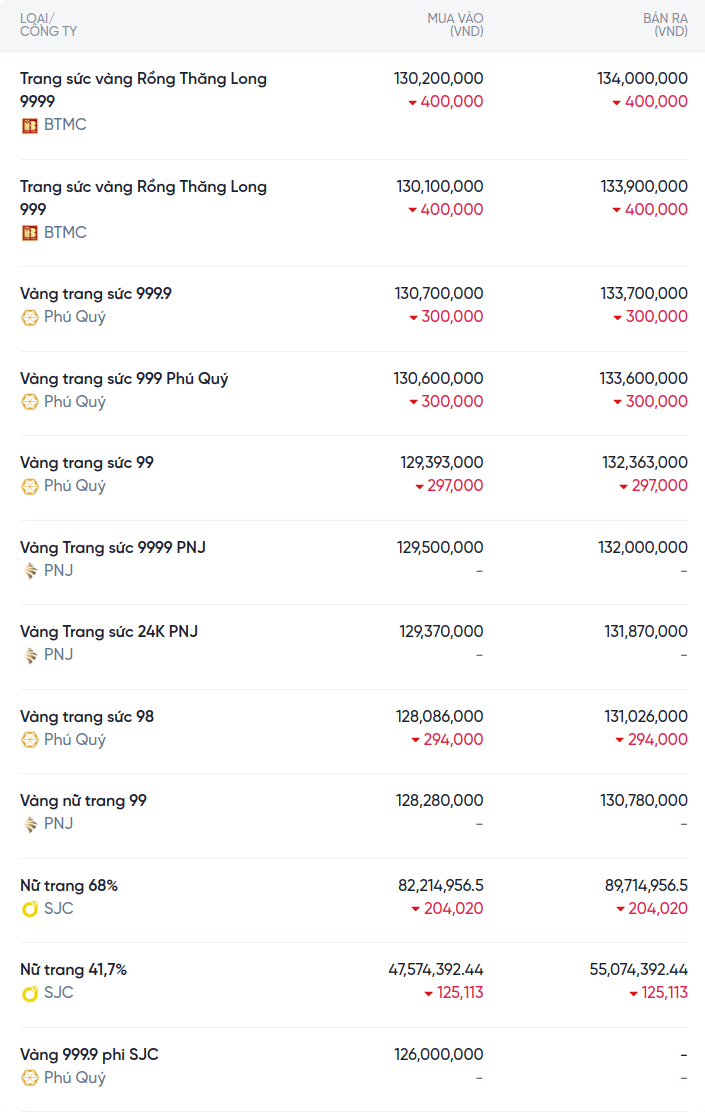This screenshot has width=705, height=1112.
Task: Click the LOẠI/CÔNG TY column header
Action: tap(48, 25)
